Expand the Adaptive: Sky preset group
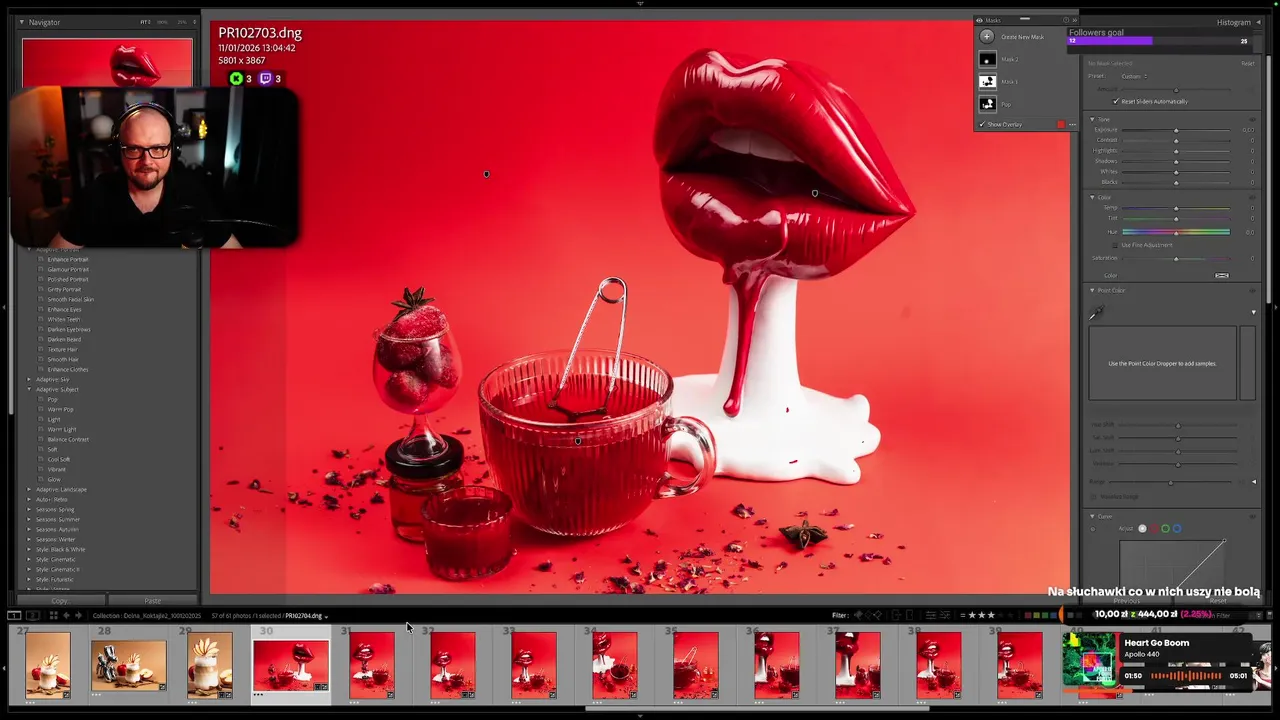The height and width of the screenshot is (720, 1280). [x=29, y=379]
